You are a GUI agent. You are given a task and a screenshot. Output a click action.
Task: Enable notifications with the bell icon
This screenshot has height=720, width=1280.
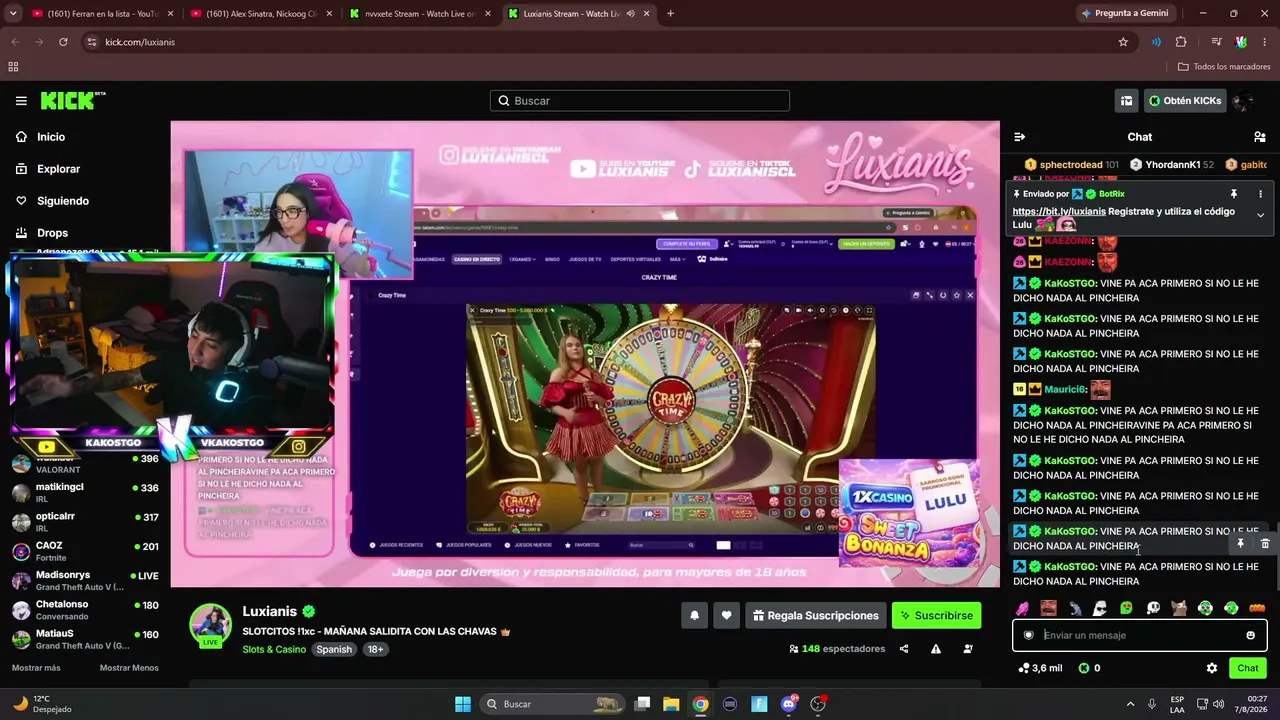click(694, 616)
